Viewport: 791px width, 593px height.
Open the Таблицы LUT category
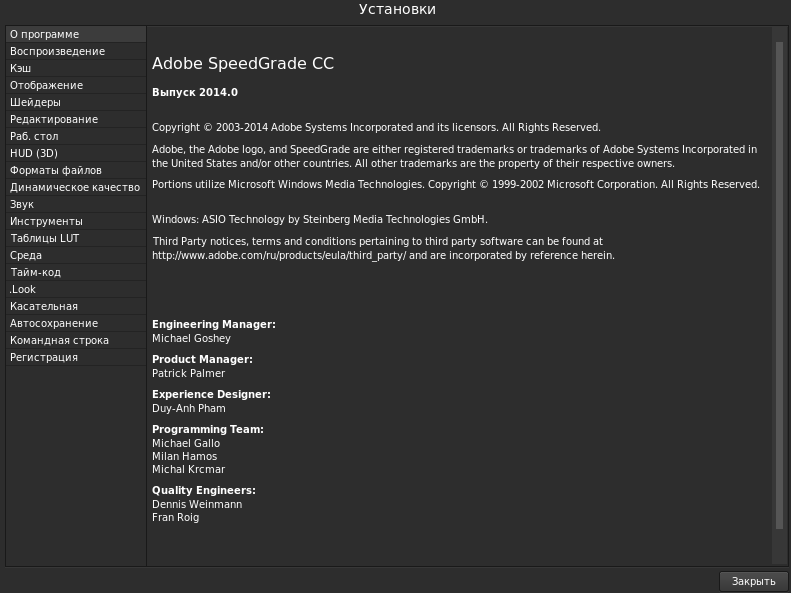44,238
